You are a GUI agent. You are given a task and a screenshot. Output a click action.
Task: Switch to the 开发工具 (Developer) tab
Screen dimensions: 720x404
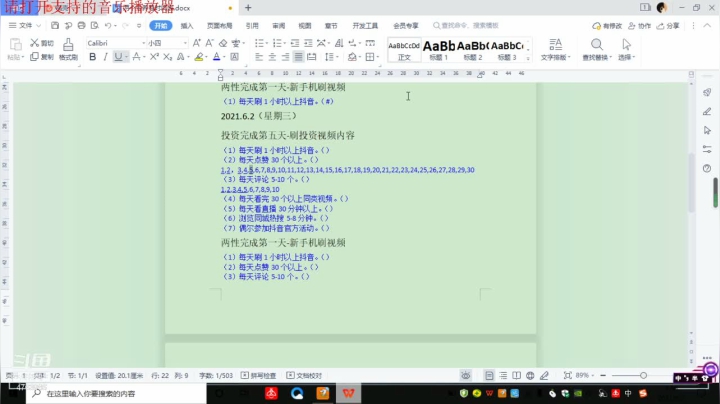[365, 26]
